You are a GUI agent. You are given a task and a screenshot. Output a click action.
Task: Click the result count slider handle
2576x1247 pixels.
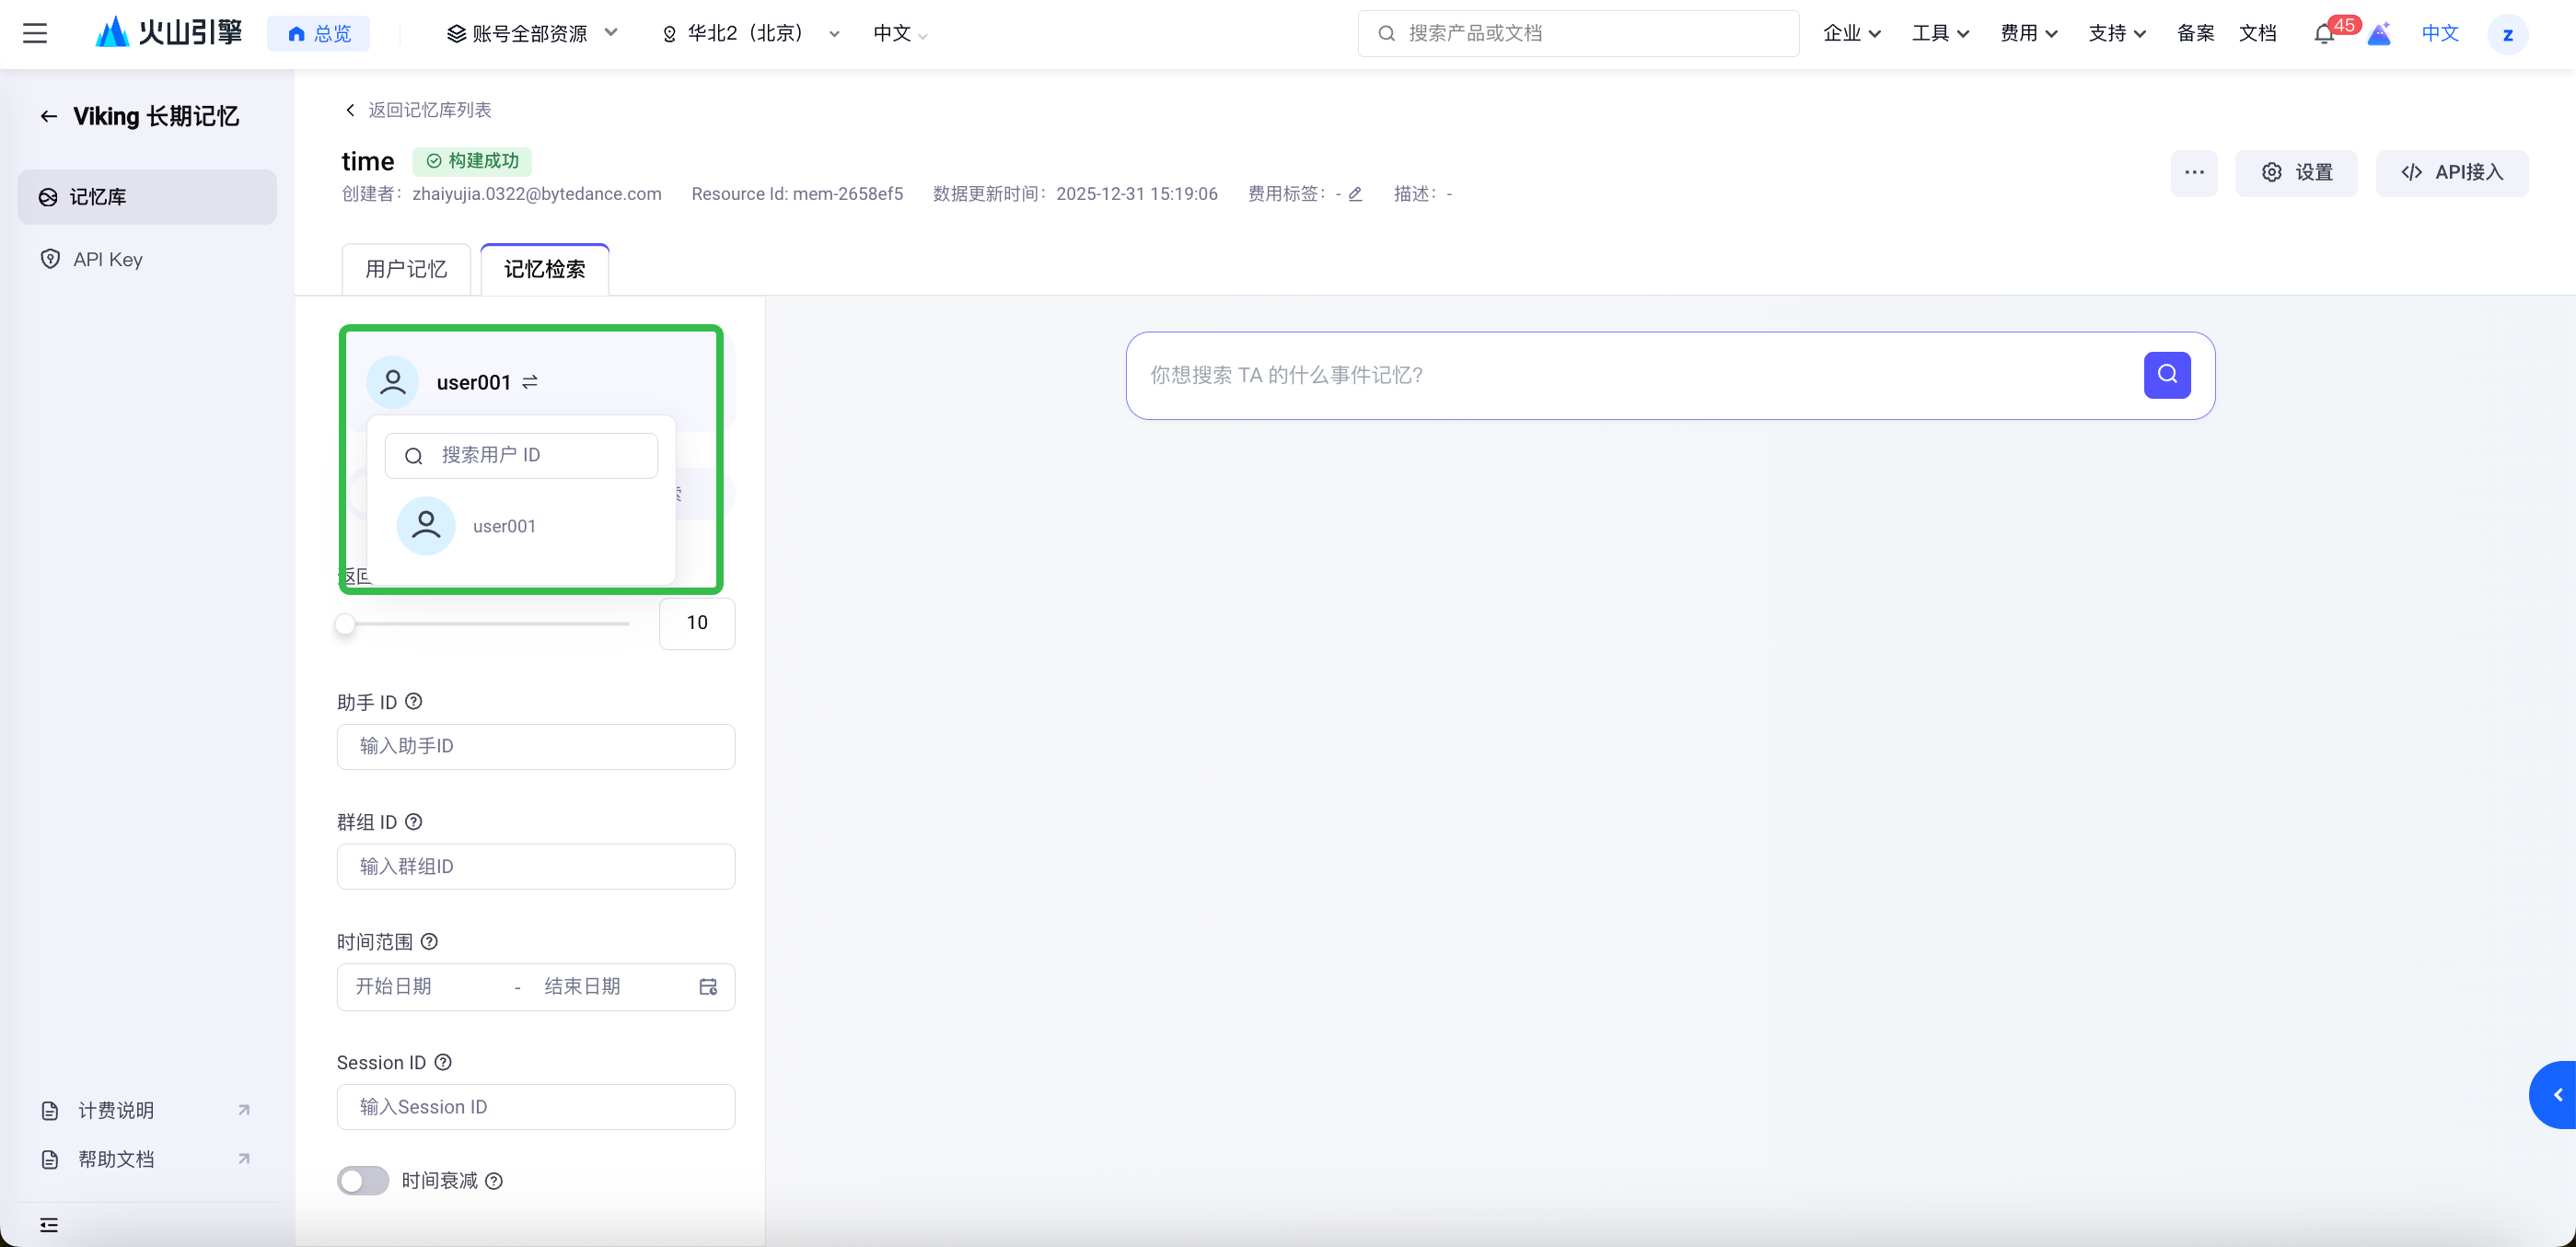point(345,624)
